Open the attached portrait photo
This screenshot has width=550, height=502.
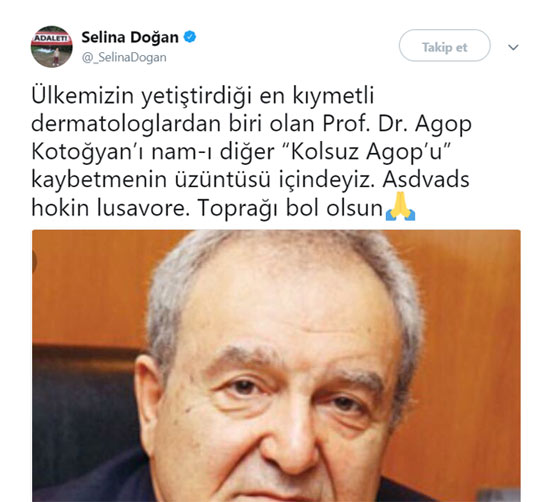coord(276,366)
